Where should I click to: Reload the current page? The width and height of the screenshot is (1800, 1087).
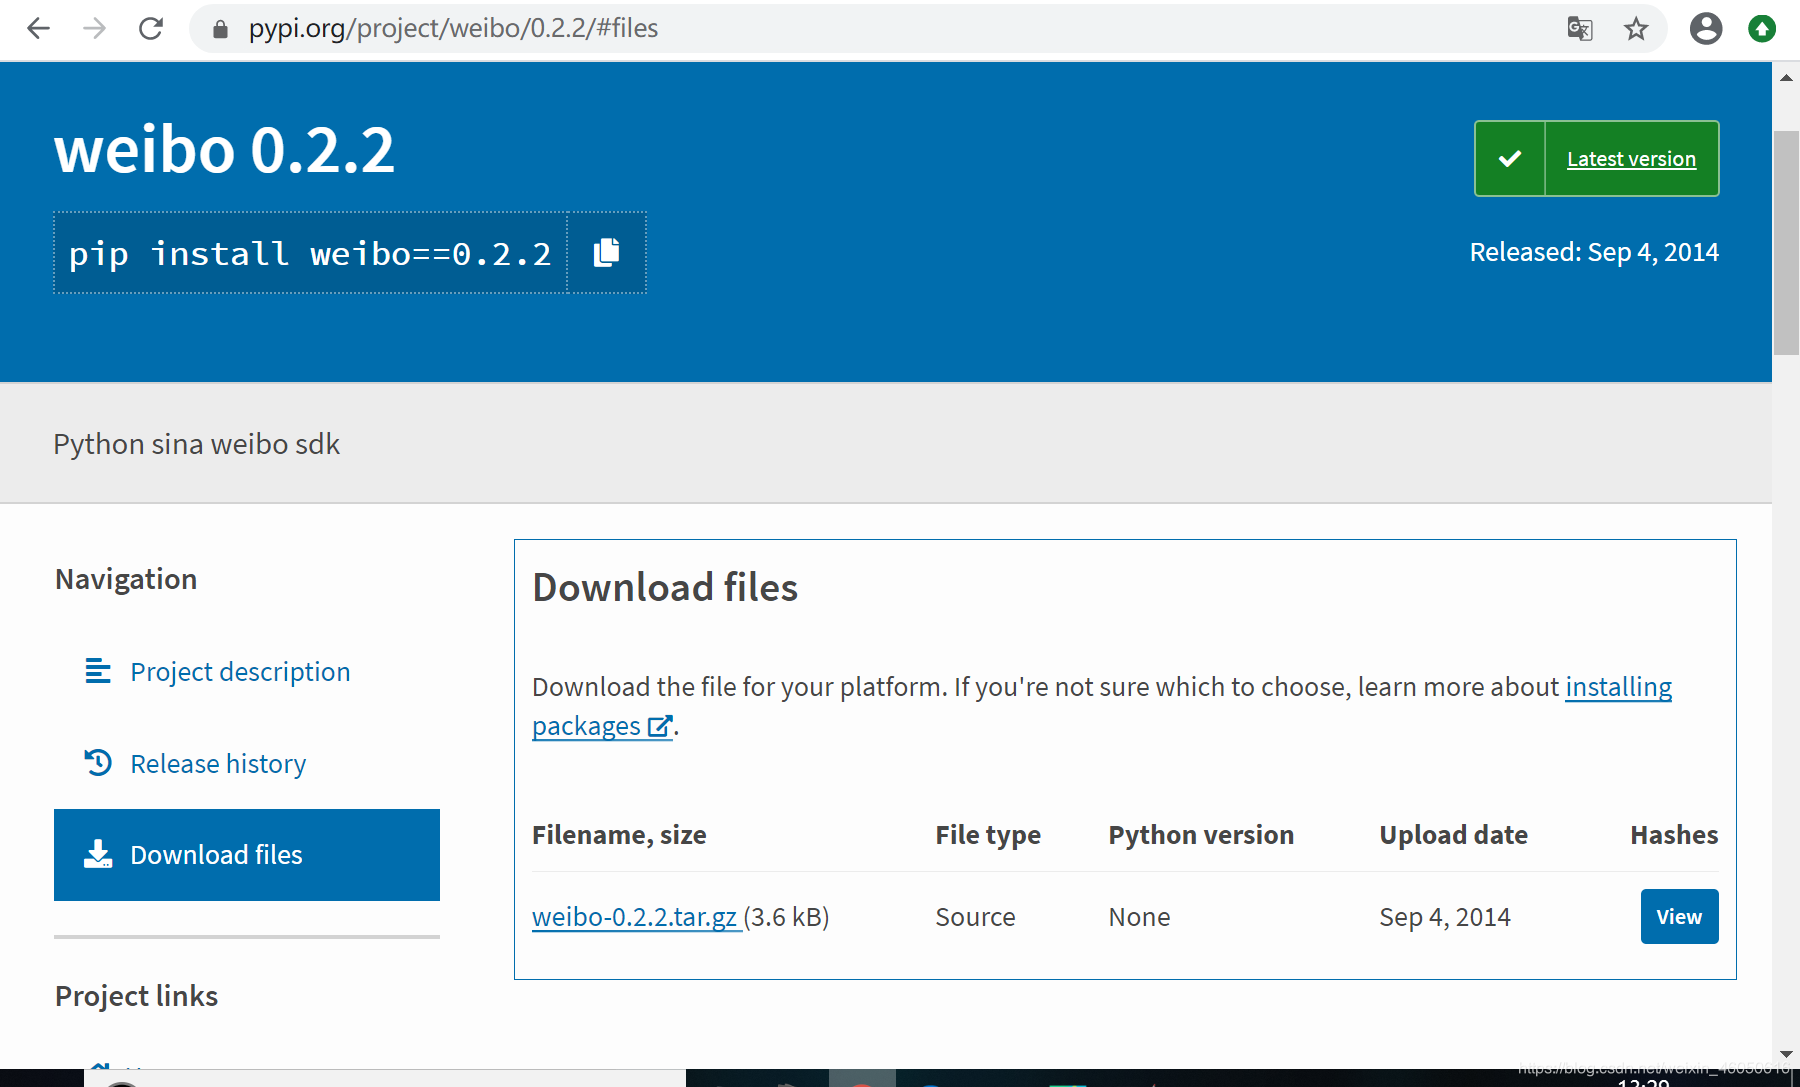tap(151, 29)
